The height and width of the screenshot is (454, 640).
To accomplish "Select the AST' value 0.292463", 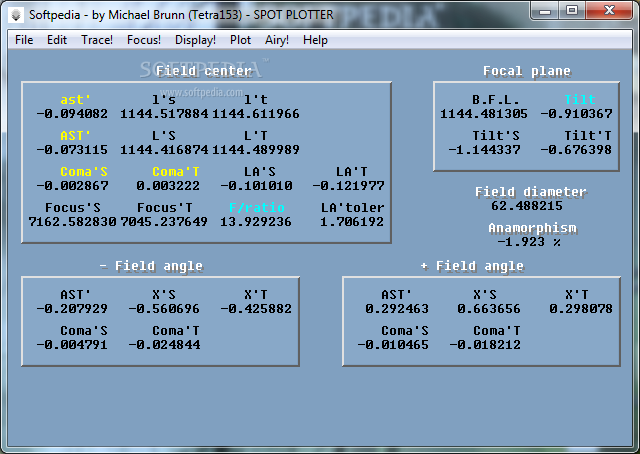I will (397, 309).
